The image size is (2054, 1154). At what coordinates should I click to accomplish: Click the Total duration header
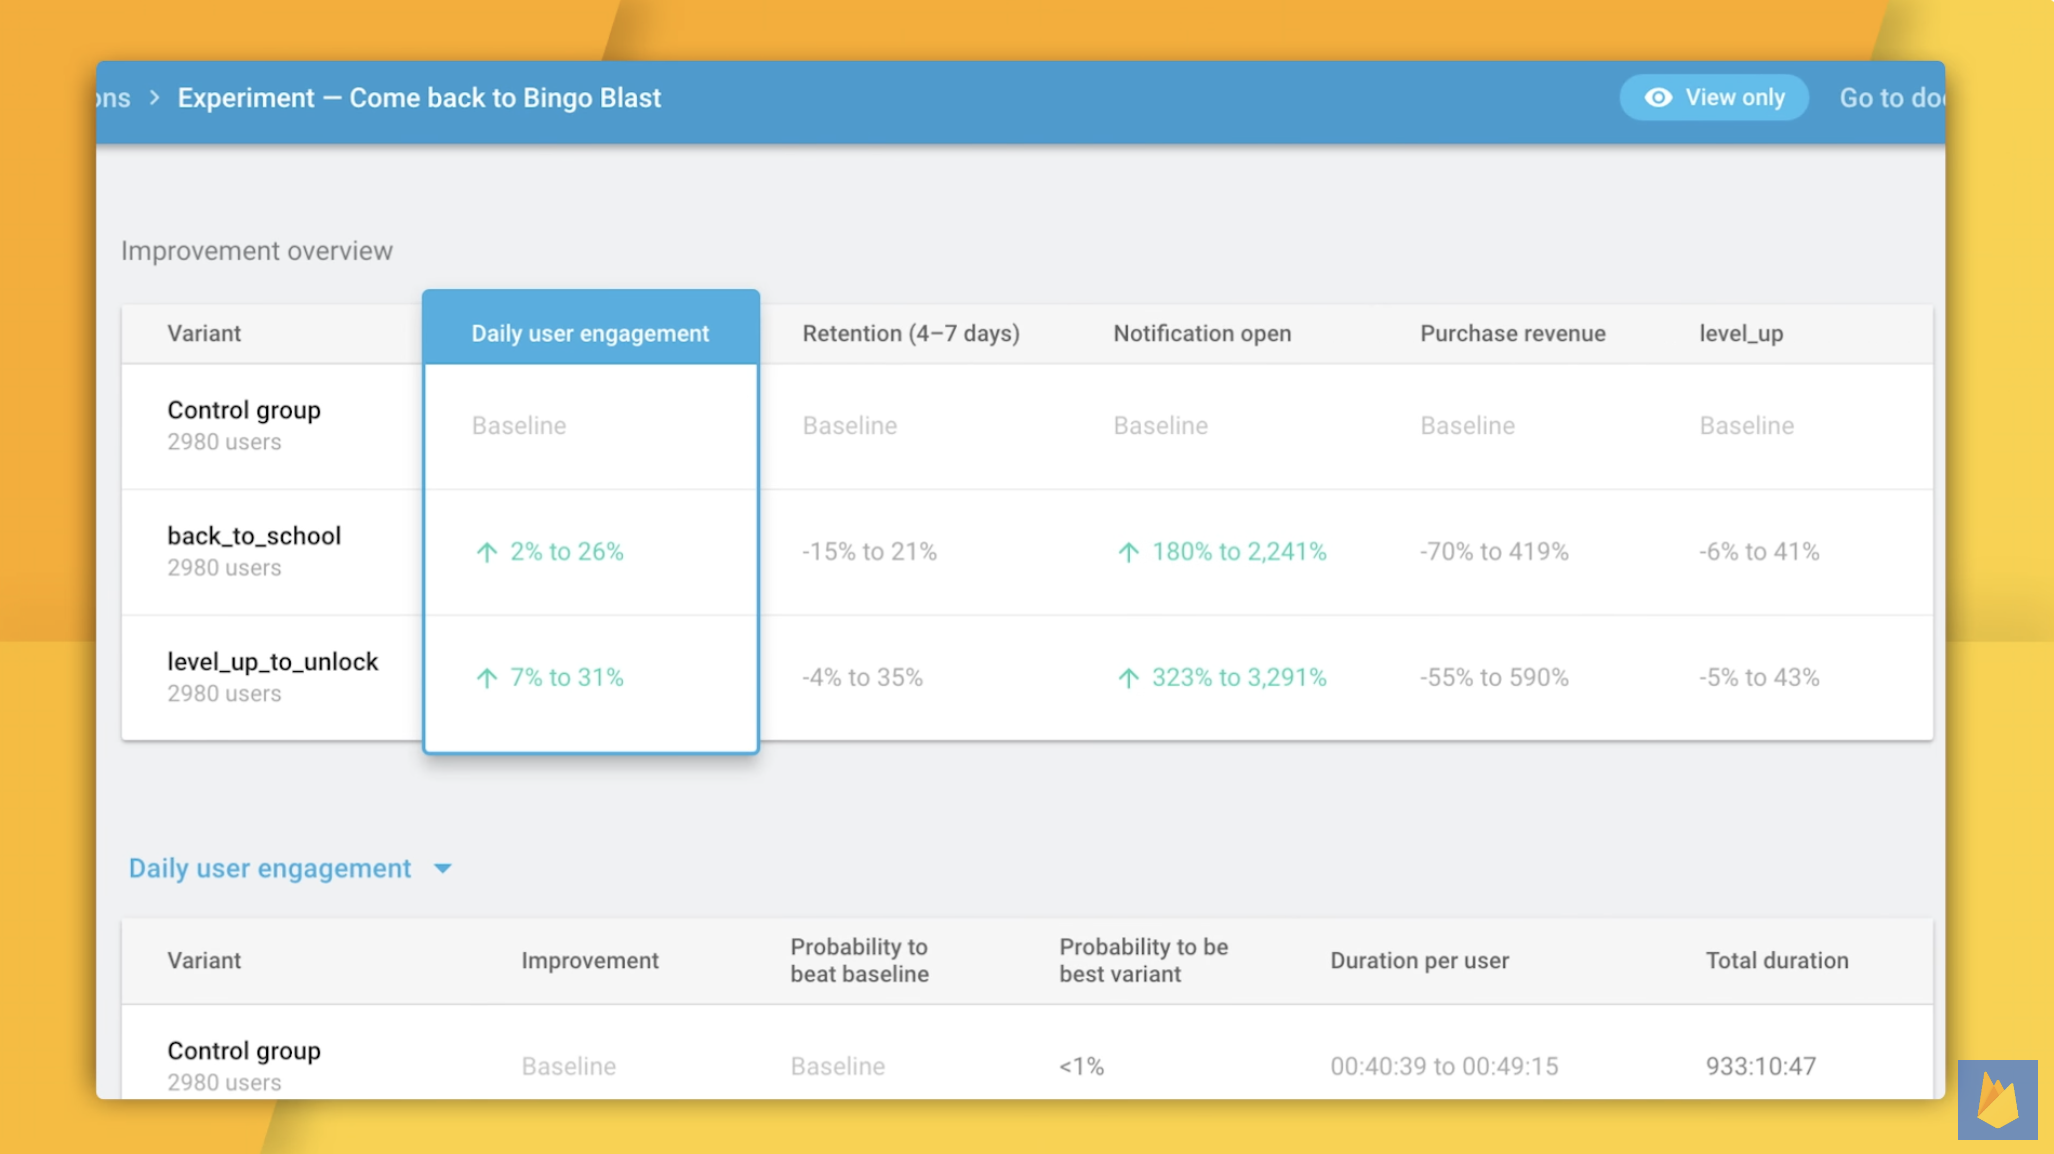tap(1777, 960)
